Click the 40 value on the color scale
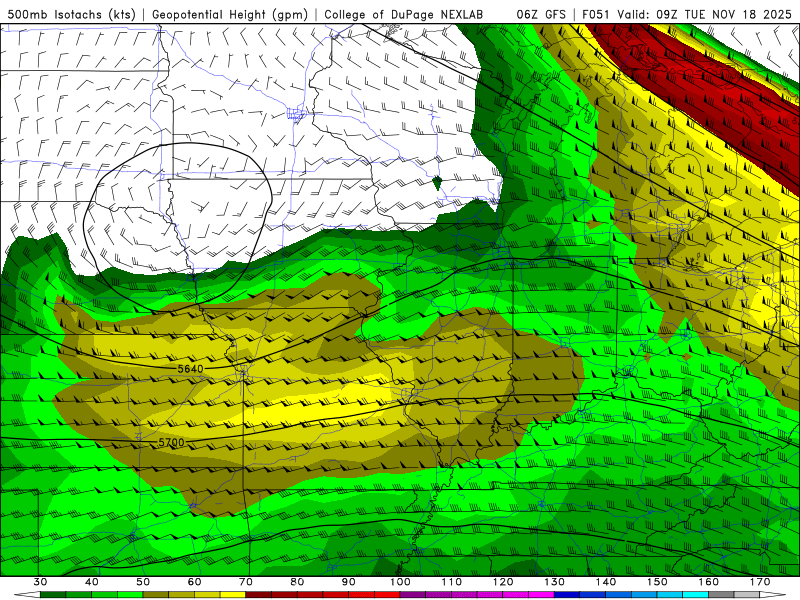The width and height of the screenshot is (800, 600). [x=91, y=582]
